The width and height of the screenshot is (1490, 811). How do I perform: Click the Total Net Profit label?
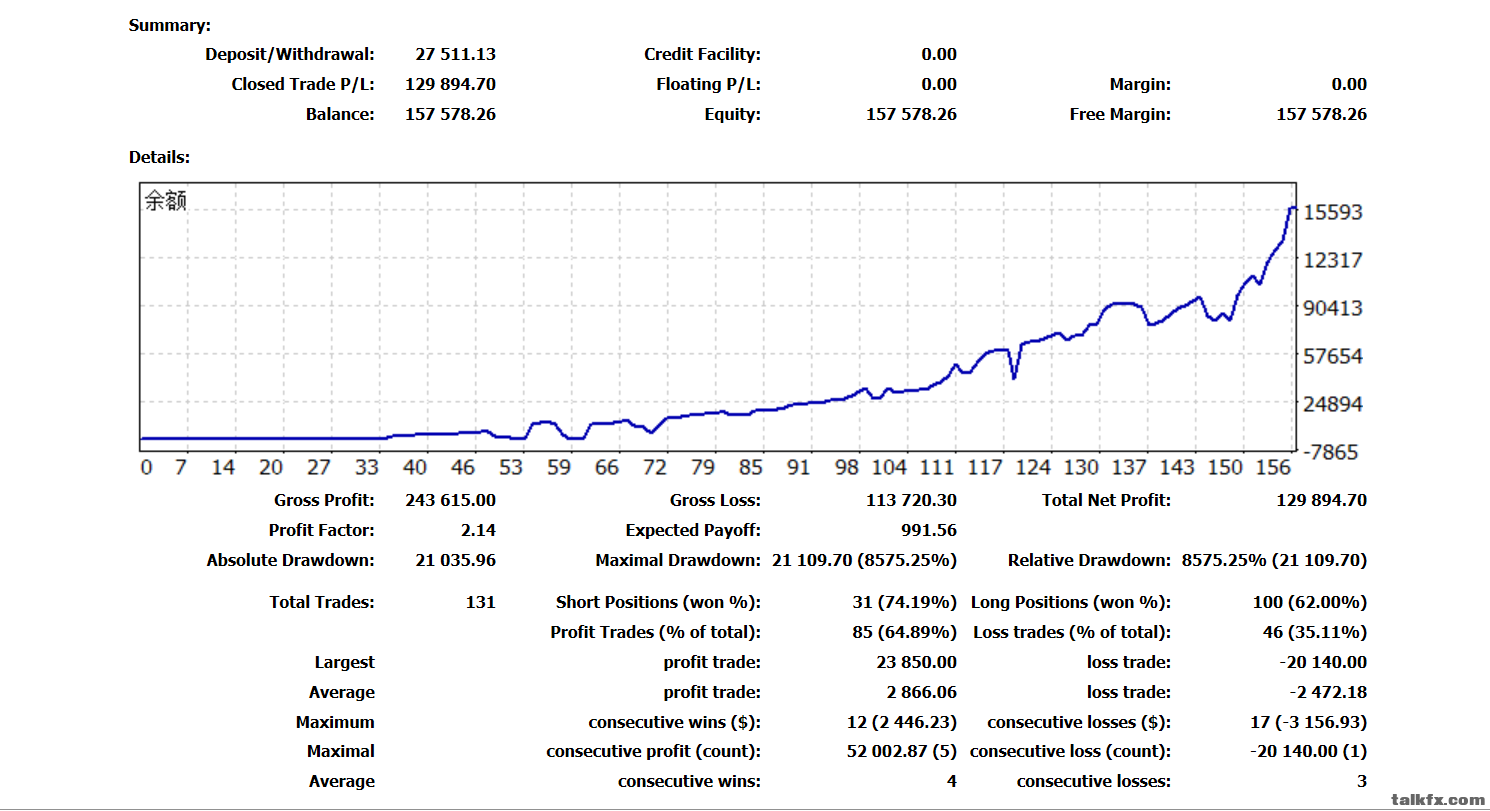[1106, 500]
